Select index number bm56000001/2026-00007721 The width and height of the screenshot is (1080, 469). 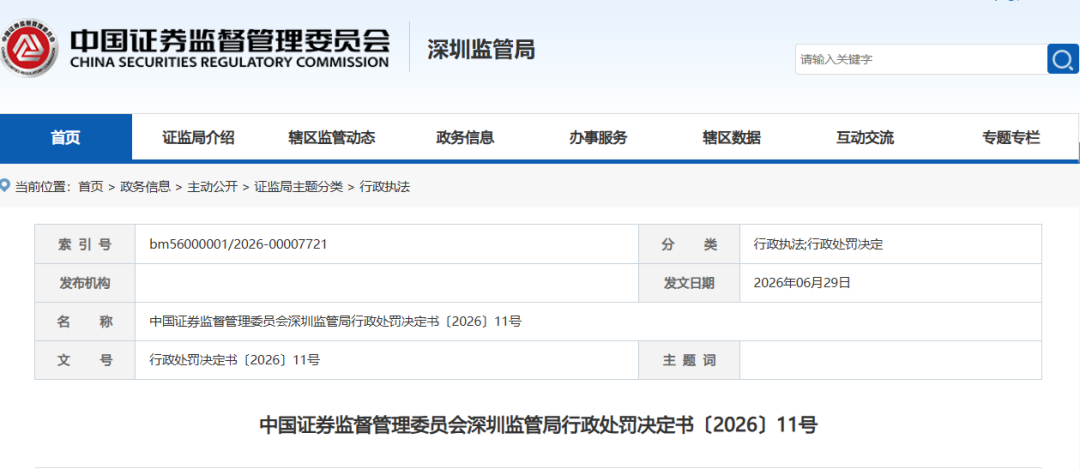click(238, 244)
